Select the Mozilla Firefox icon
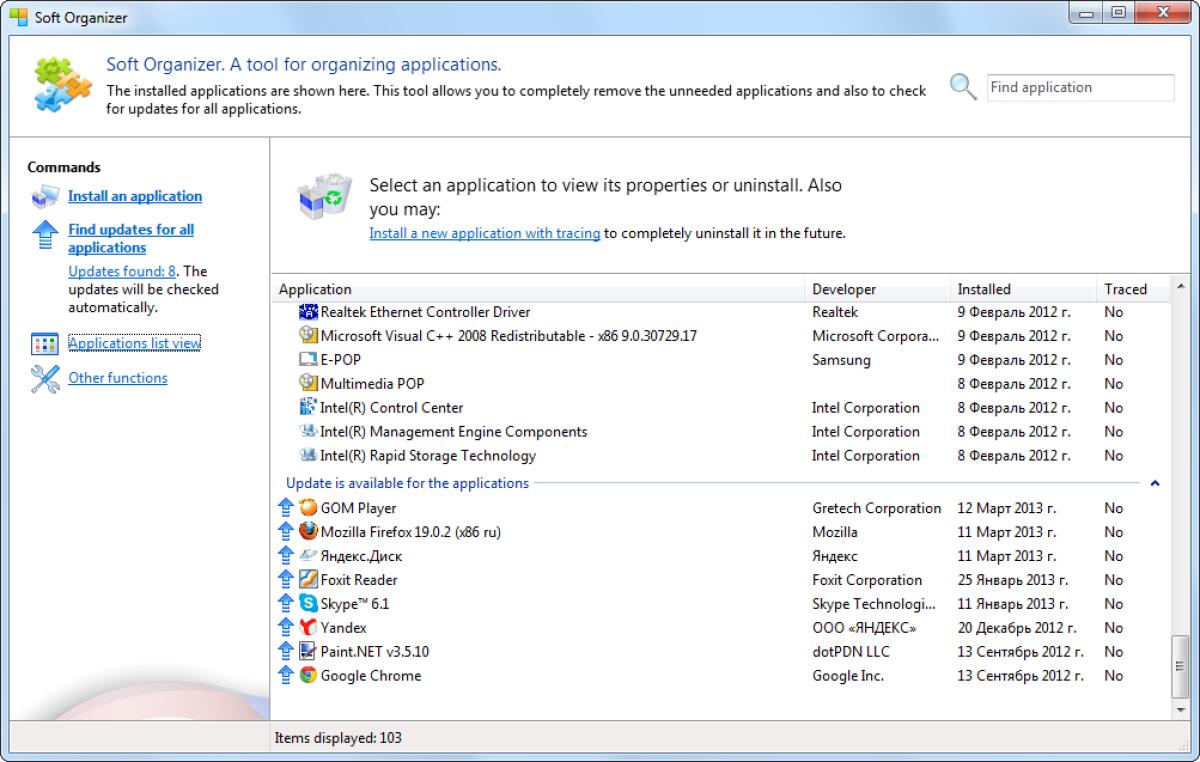Image resolution: width=1200 pixels, height=762 pixels. pos(307,532)
